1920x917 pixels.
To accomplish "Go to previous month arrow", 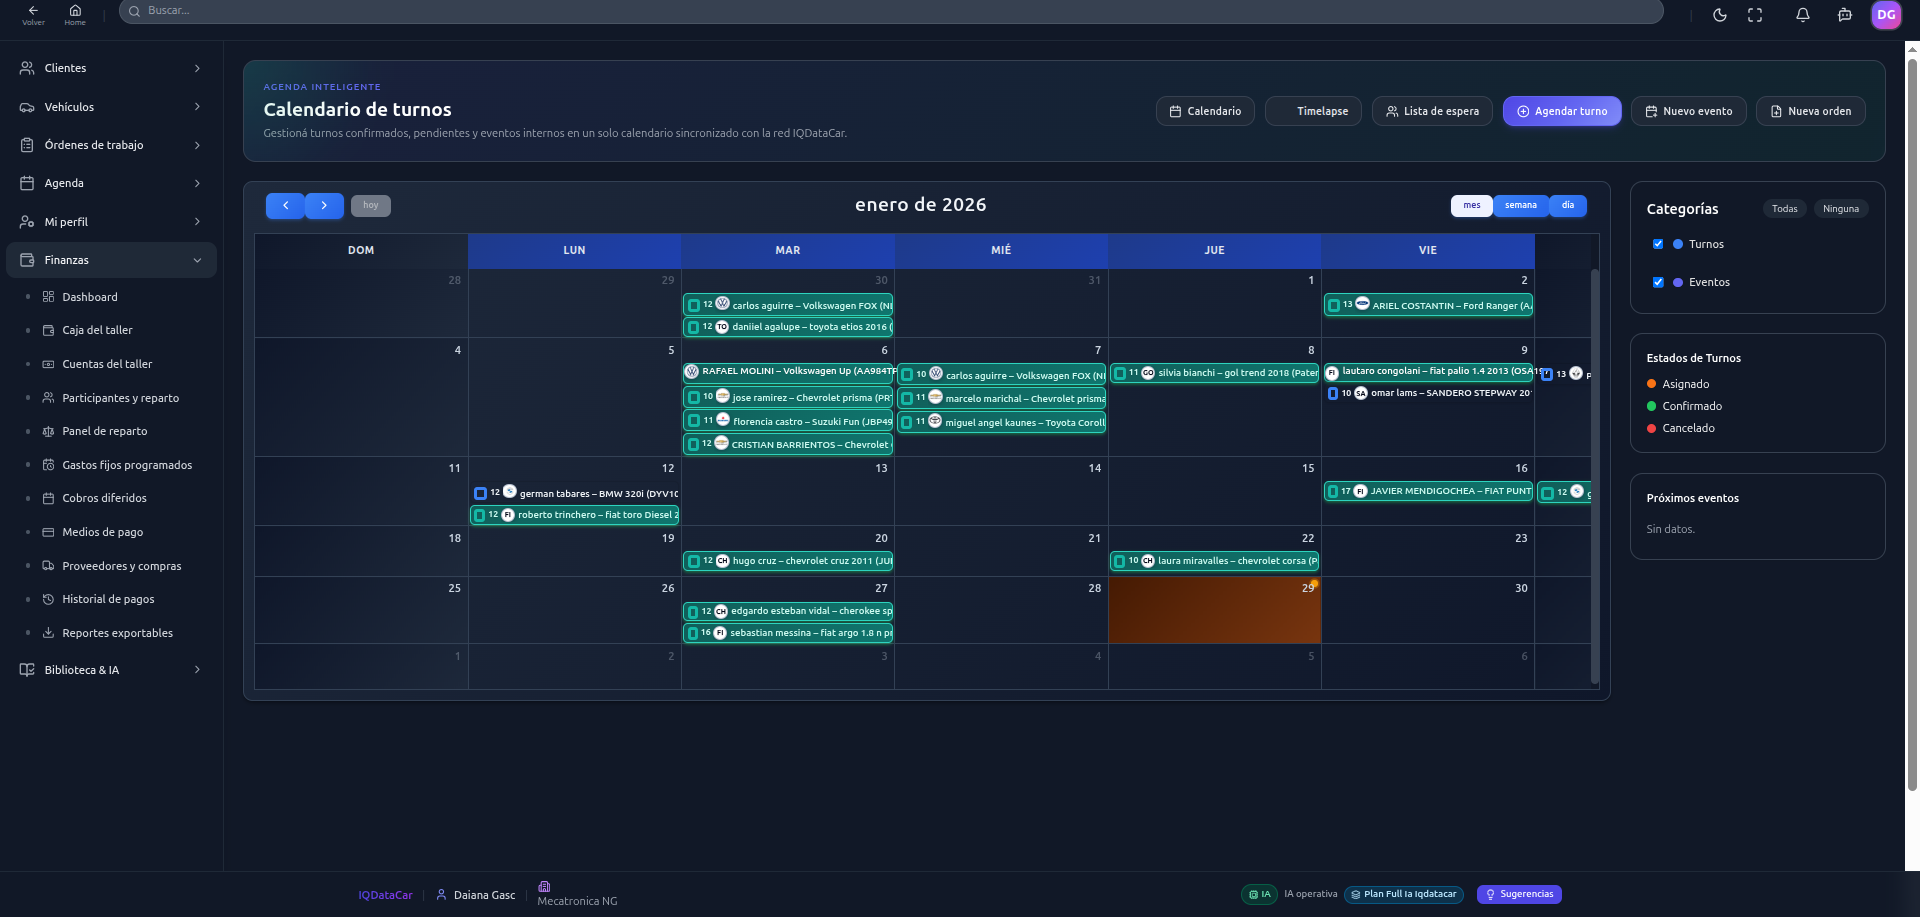I will 285,205.
